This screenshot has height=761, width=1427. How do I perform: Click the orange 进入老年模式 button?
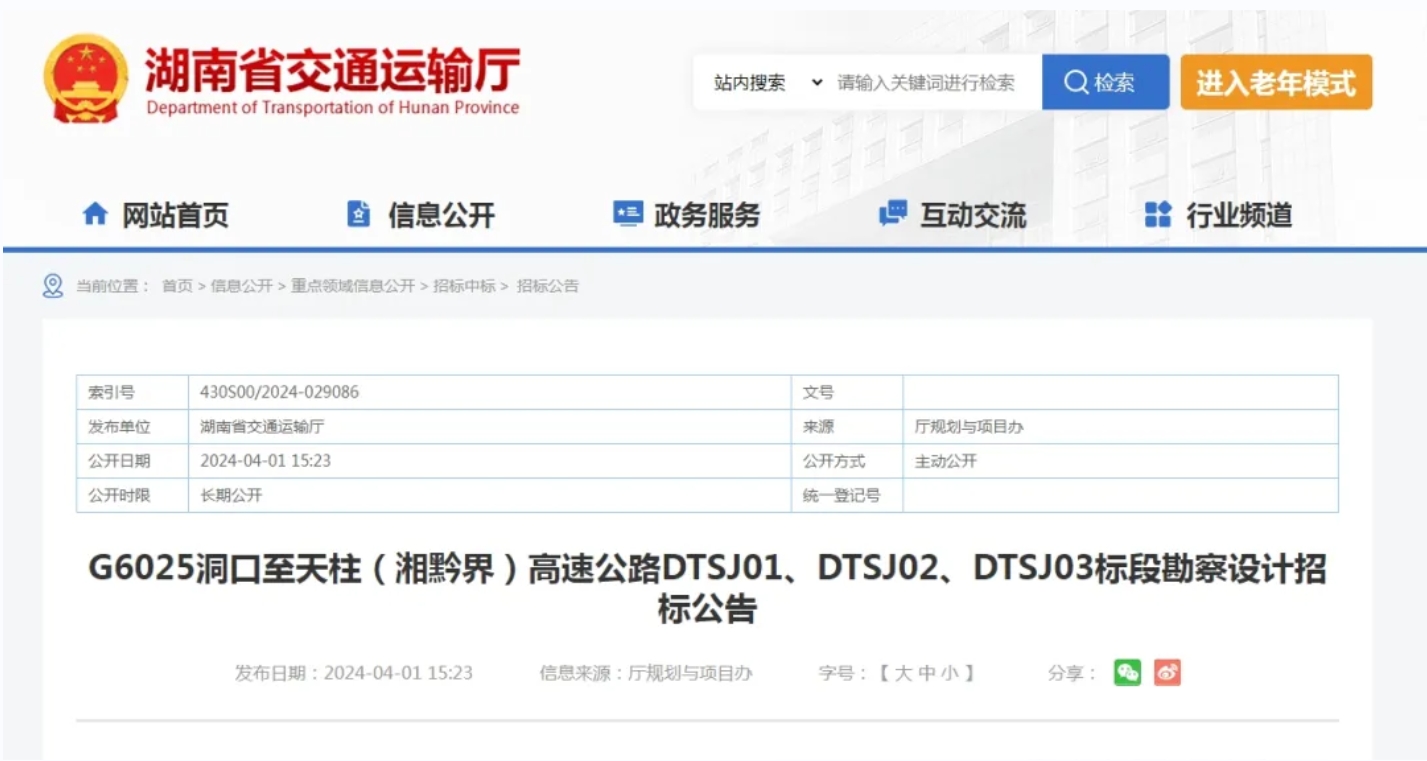coord(1276,82)
